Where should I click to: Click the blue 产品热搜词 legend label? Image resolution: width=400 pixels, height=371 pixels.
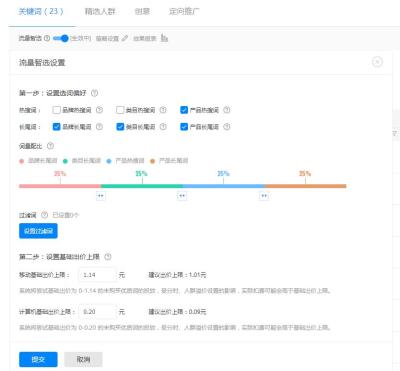[130, 161]
